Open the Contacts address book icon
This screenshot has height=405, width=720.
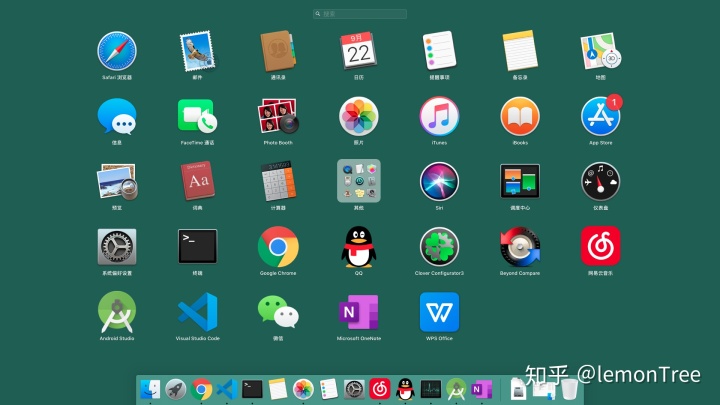click(x=278, y=51)
